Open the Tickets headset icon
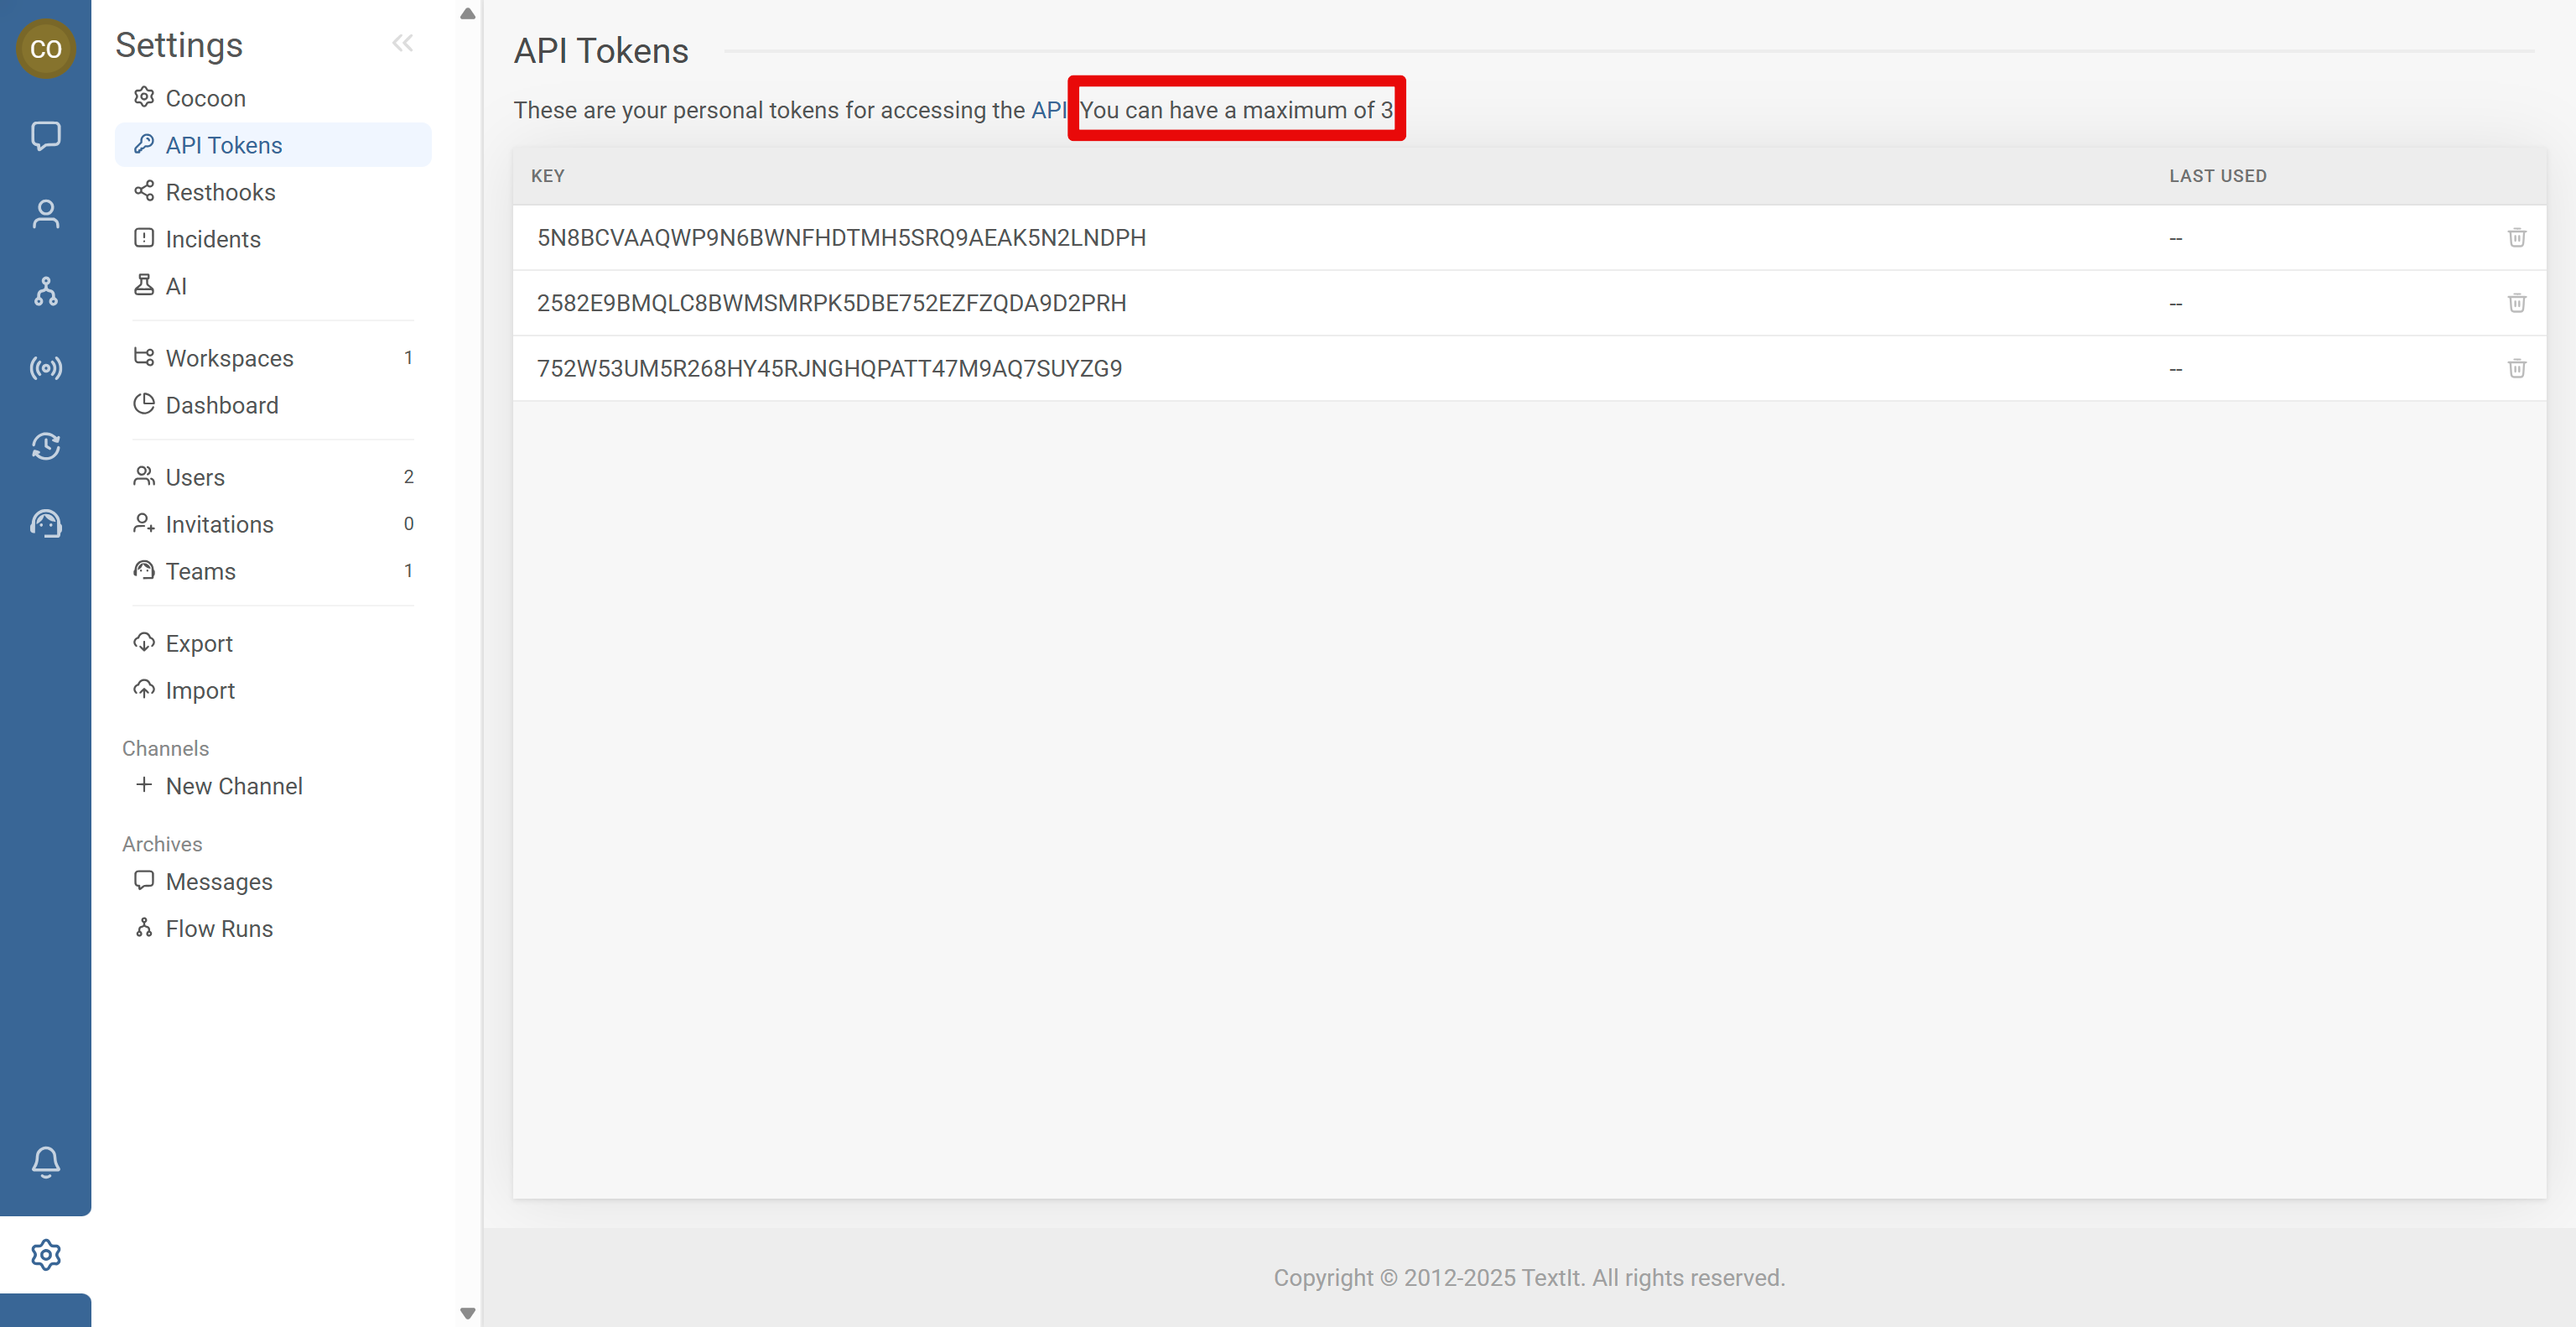Image resolution: width=2576 pixels, height=1327 pixels. point(45,523)
